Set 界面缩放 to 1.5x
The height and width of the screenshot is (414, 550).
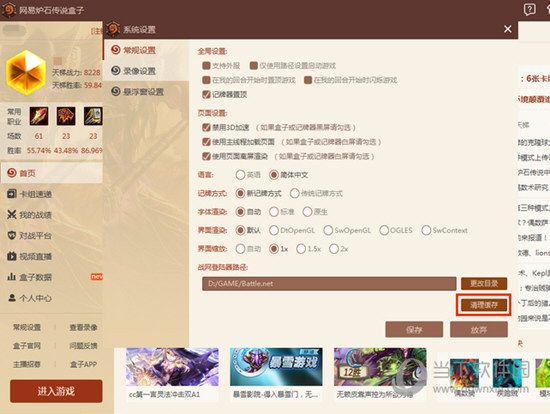[x=301, y=249]
